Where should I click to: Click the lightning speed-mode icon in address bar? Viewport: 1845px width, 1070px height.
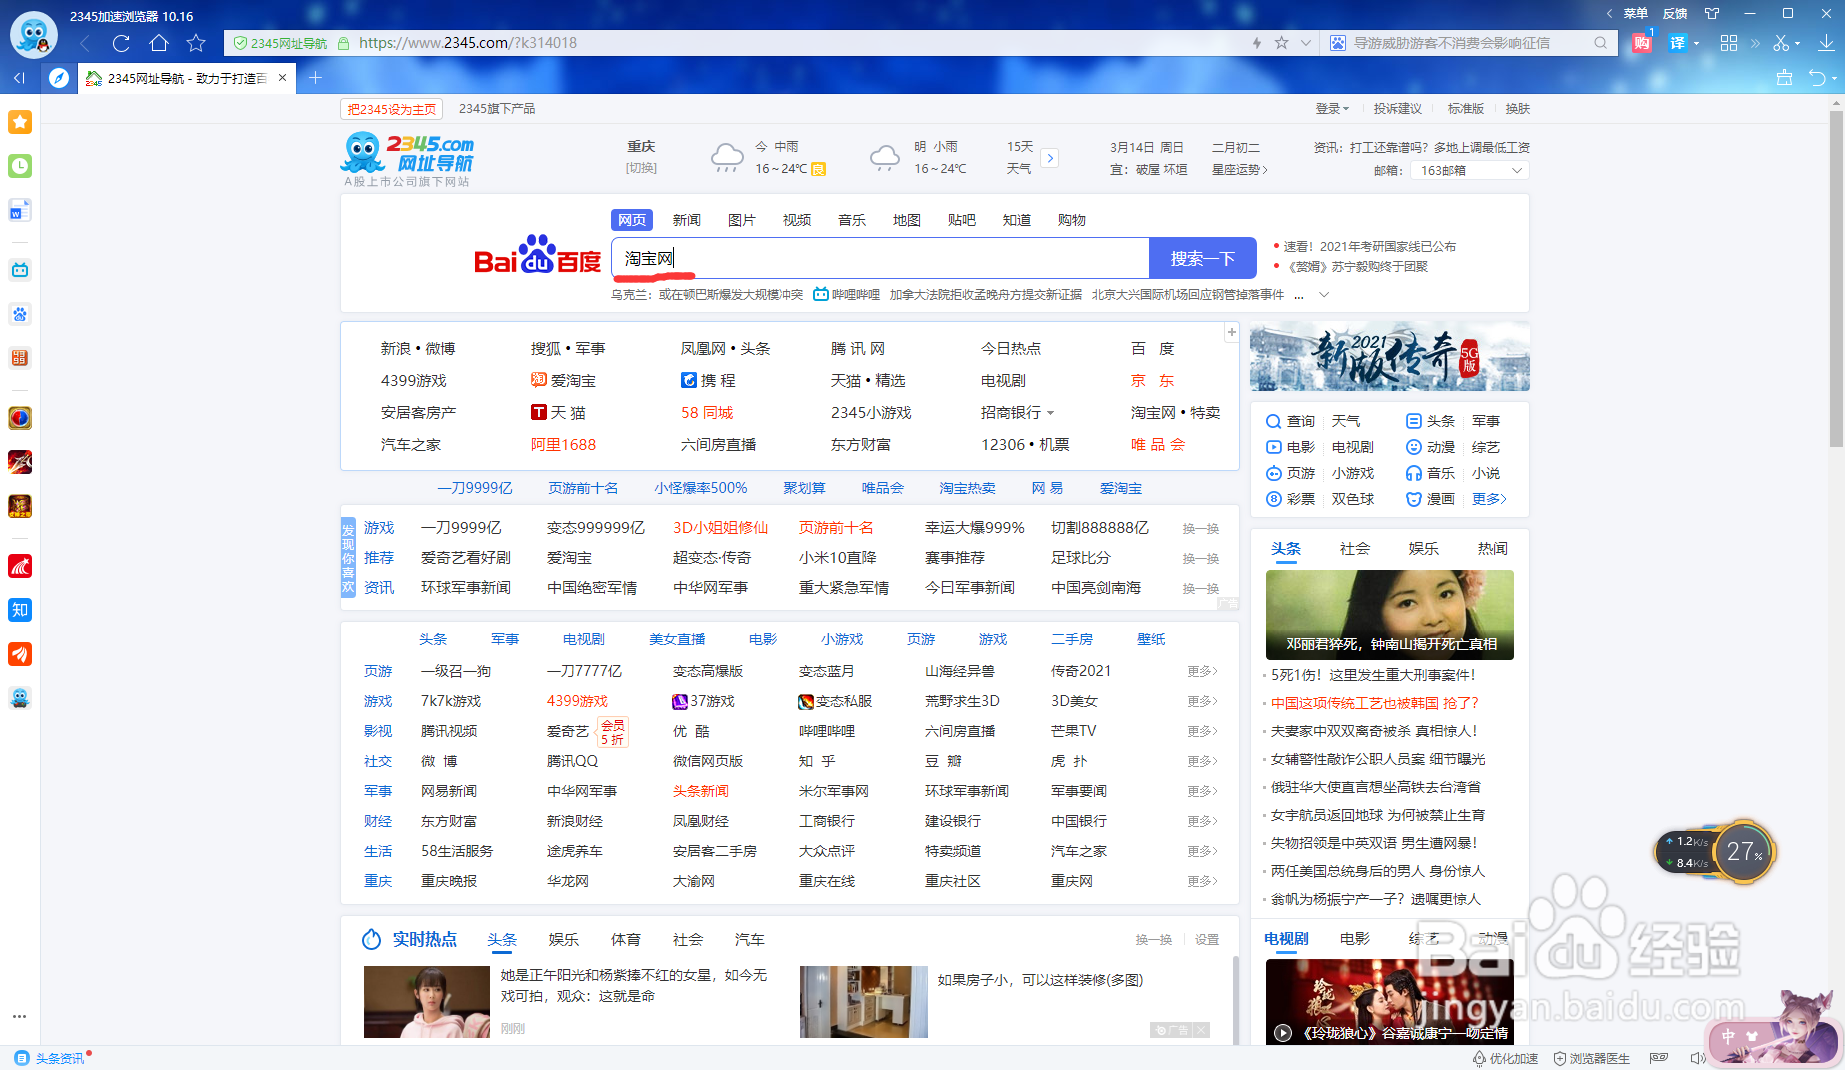[1257, 43]
